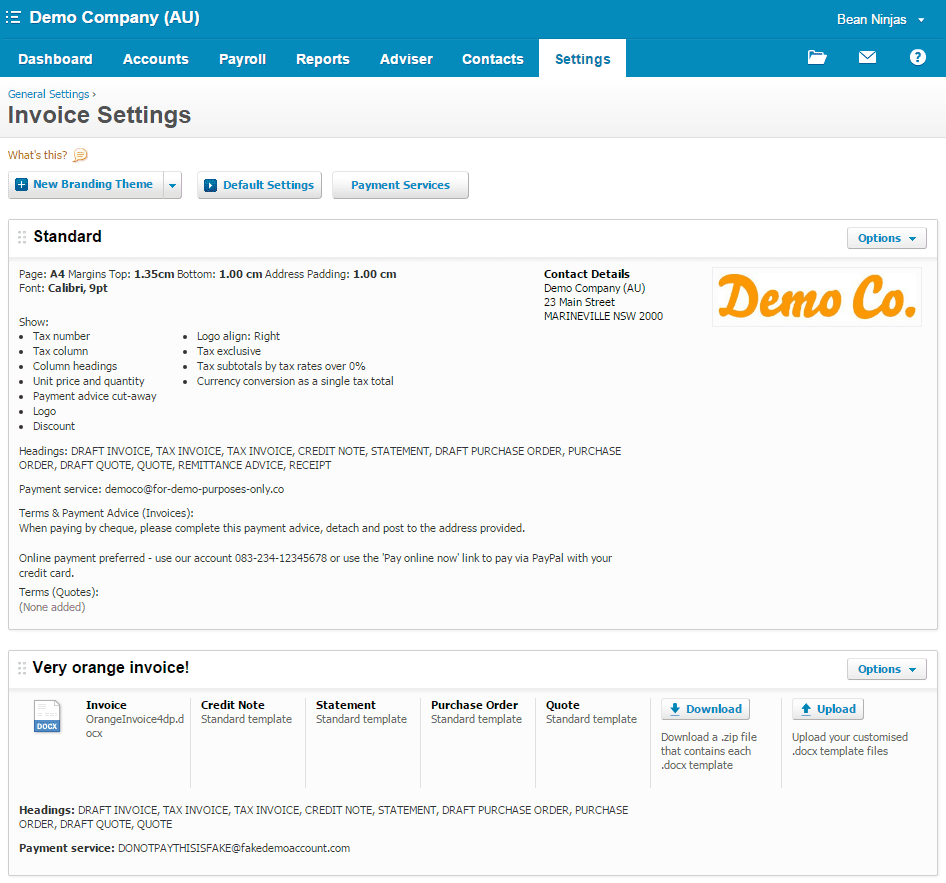Screen dimensions: 946x883
Task: Grab the Standard theme drag handle
Action: click(x=22, y=237)
